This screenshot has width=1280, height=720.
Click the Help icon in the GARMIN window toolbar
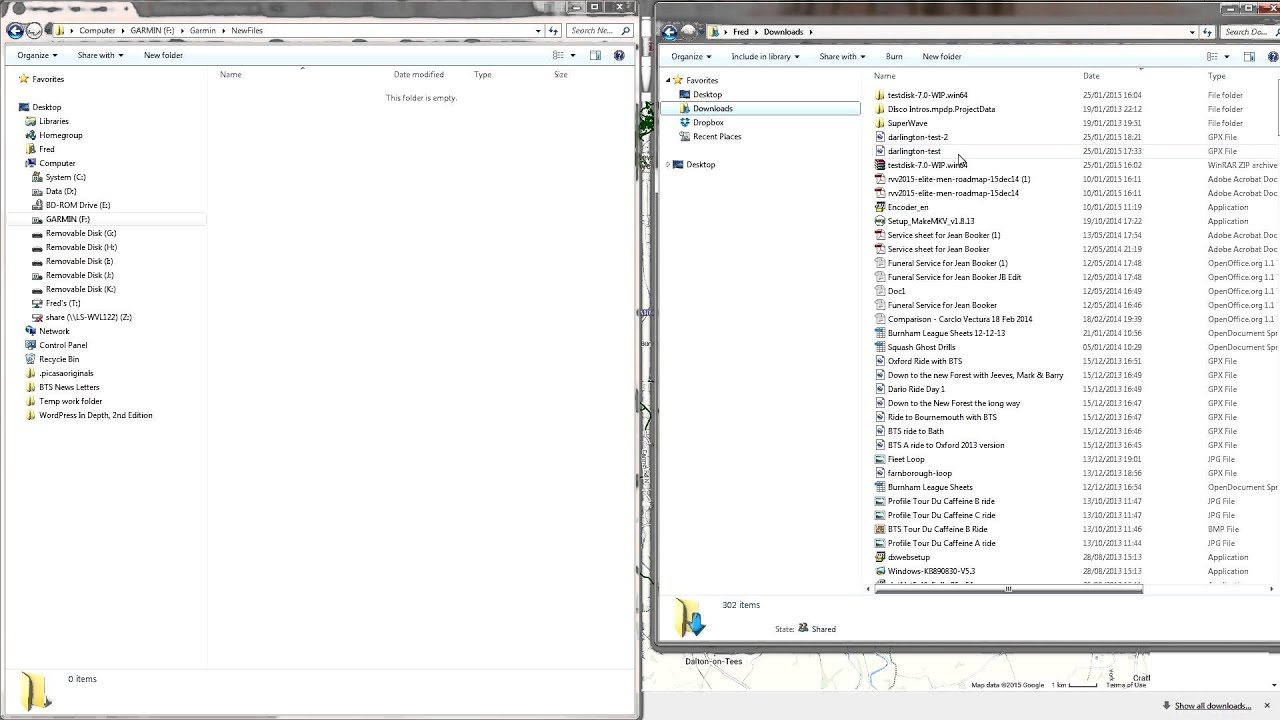[x=619, y=55]
